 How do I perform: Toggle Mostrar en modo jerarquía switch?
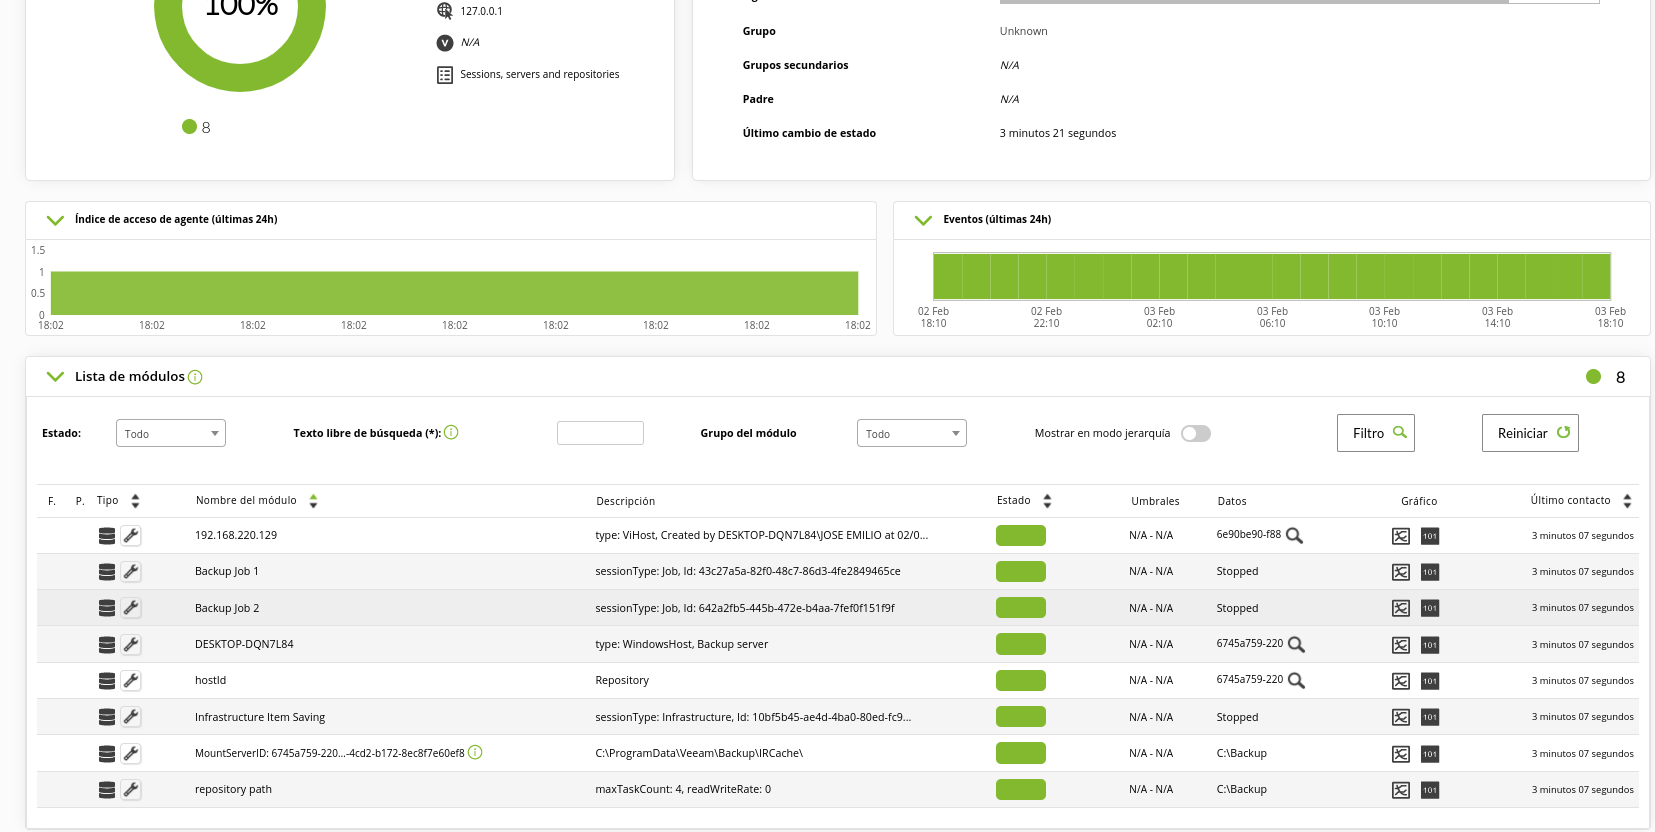coord(1196,433)
